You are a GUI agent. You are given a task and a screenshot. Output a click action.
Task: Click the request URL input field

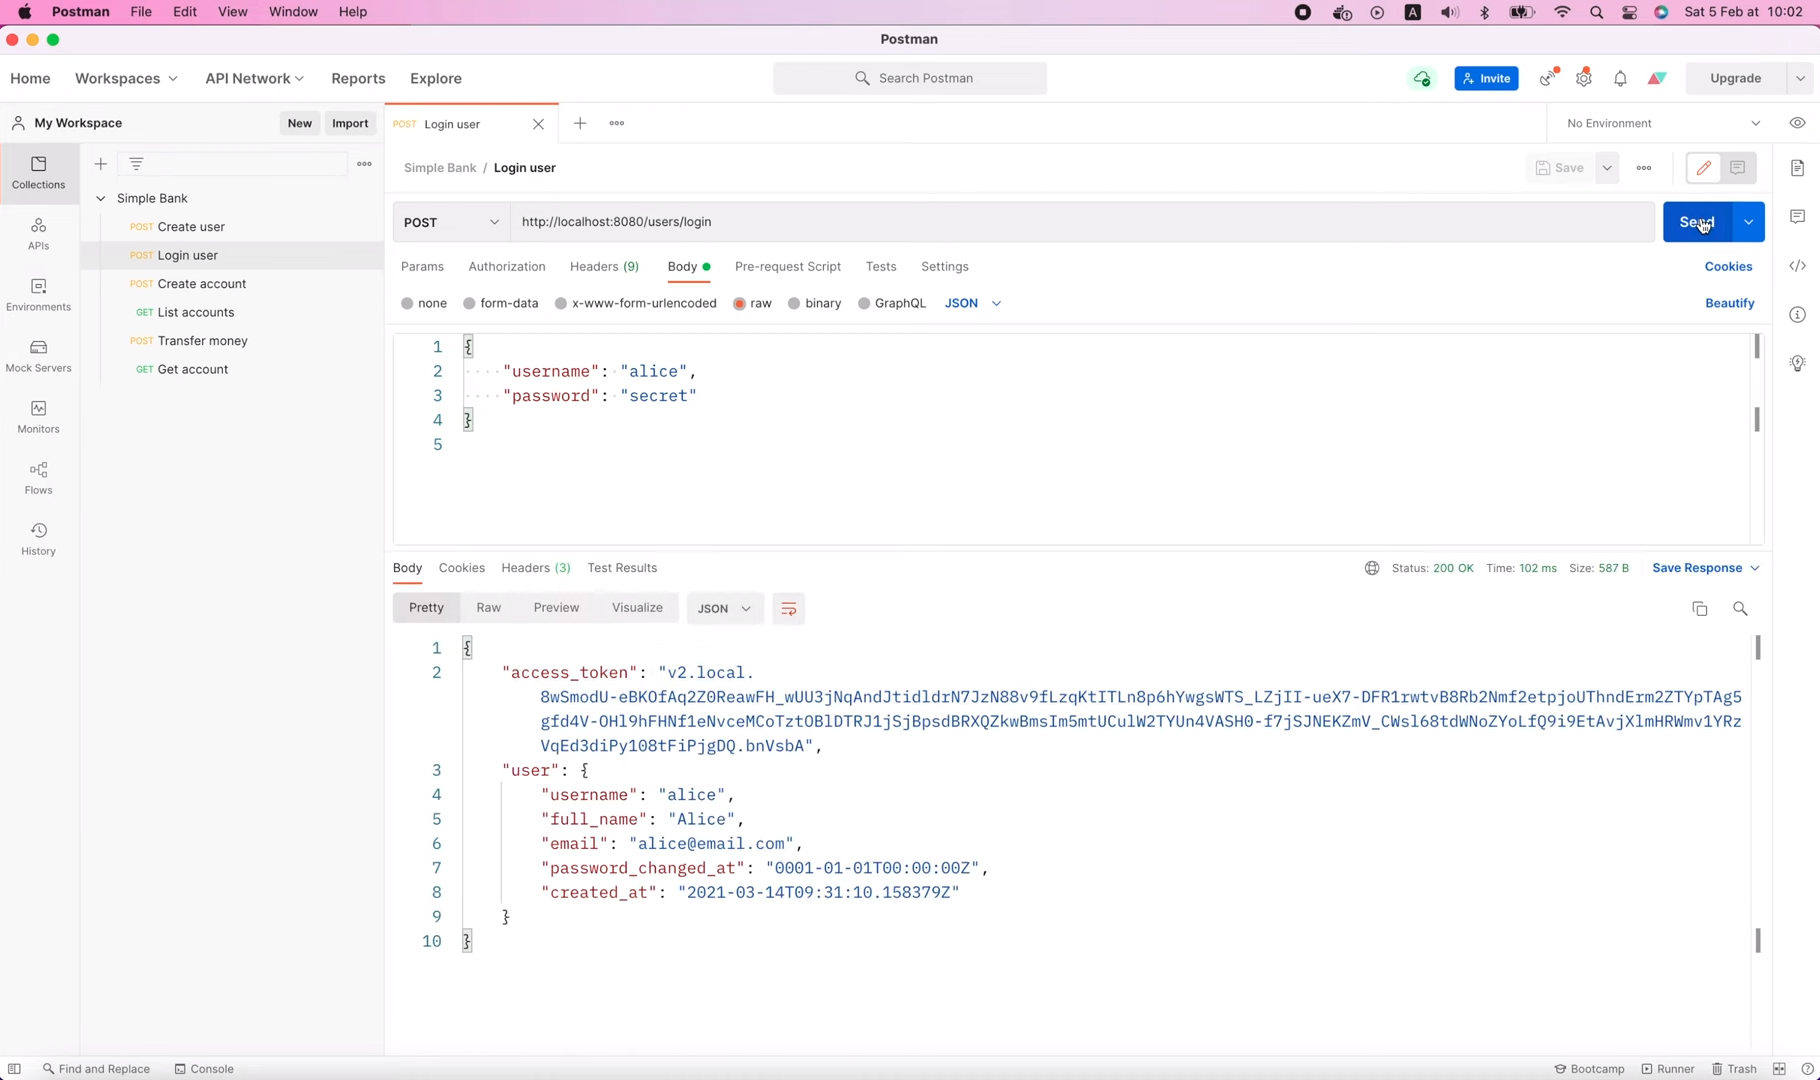[x=1083, y=222]
